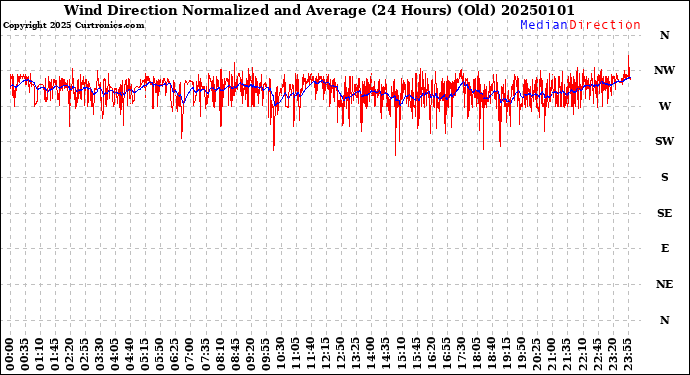Click the top N axis label
Viewport: 690px width, 375px height.
(664, 35)
